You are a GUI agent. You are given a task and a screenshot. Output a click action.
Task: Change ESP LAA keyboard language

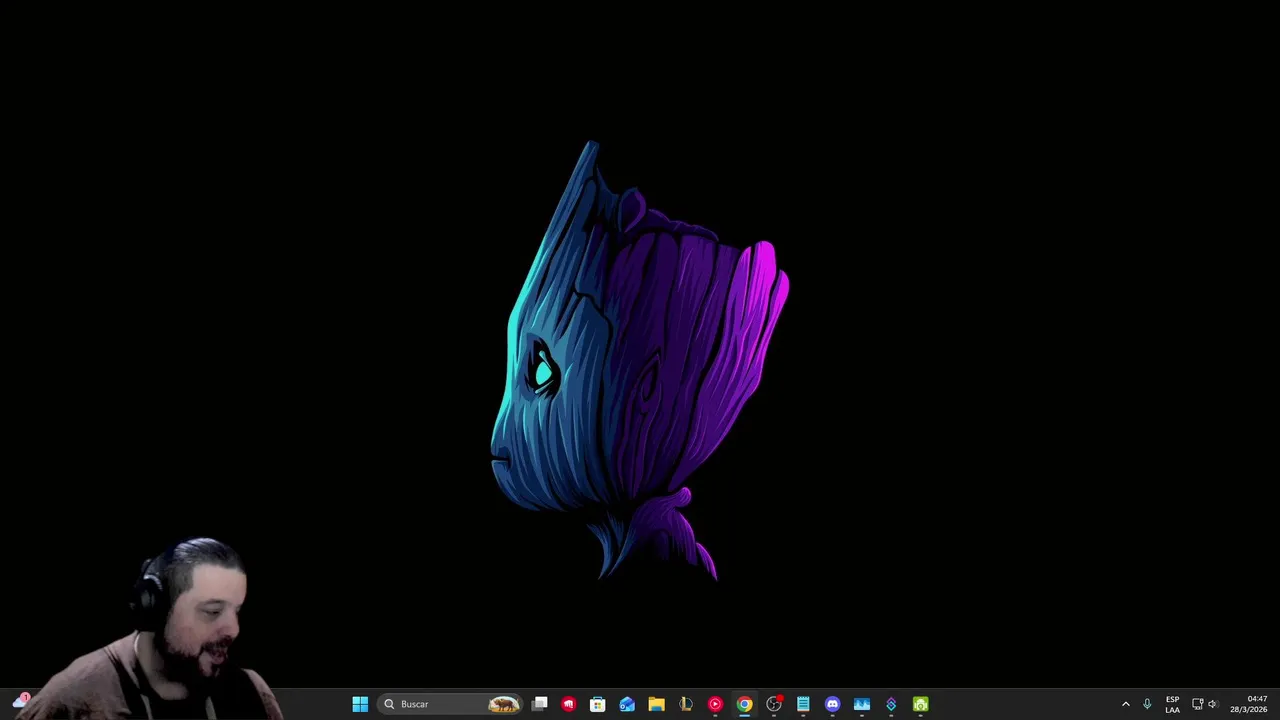pyautogui.click(x=1172, y=704)
